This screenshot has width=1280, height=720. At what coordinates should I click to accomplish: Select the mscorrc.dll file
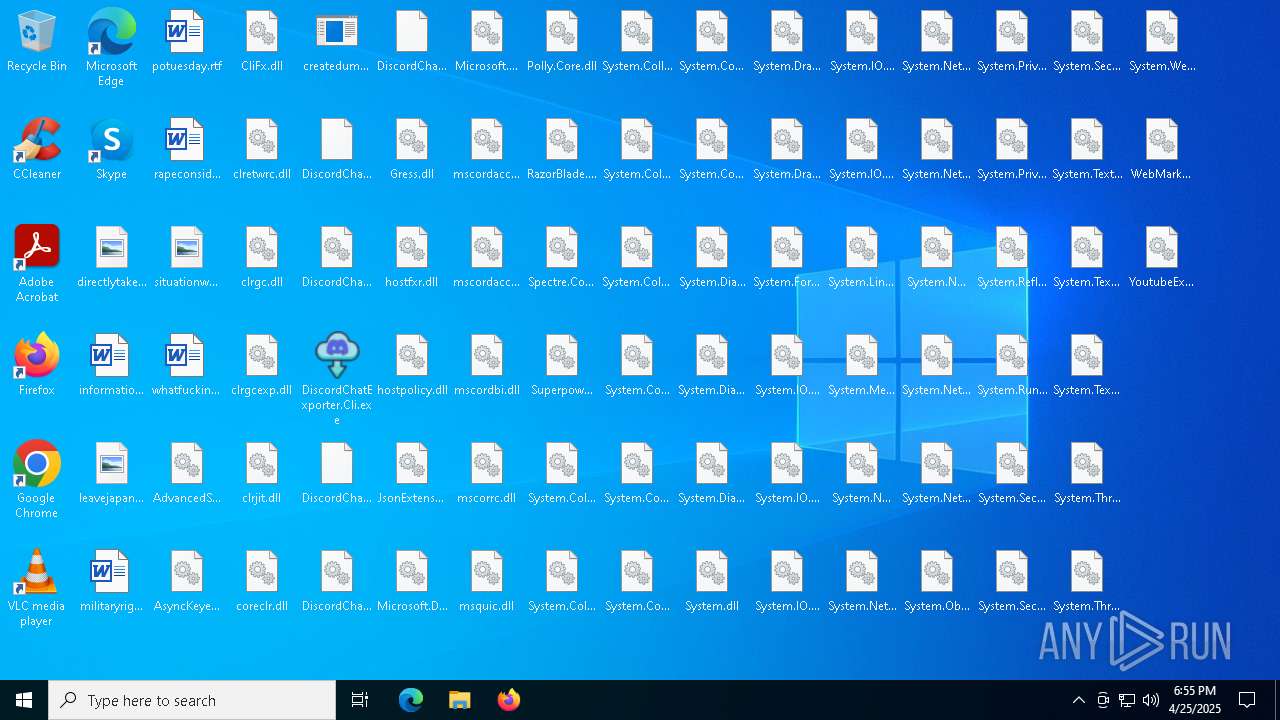pyautogui.click(x=487, y=474)
